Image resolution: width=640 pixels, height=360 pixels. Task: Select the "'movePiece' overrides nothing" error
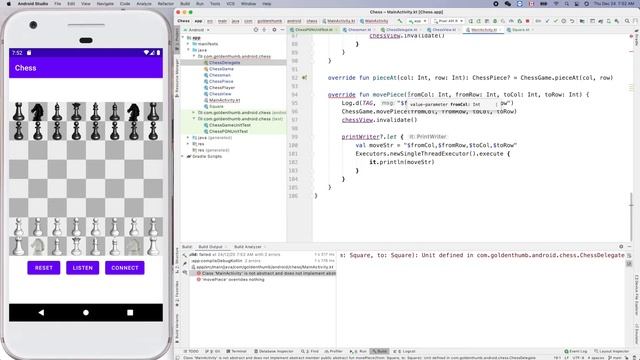[x=233, y=280]
